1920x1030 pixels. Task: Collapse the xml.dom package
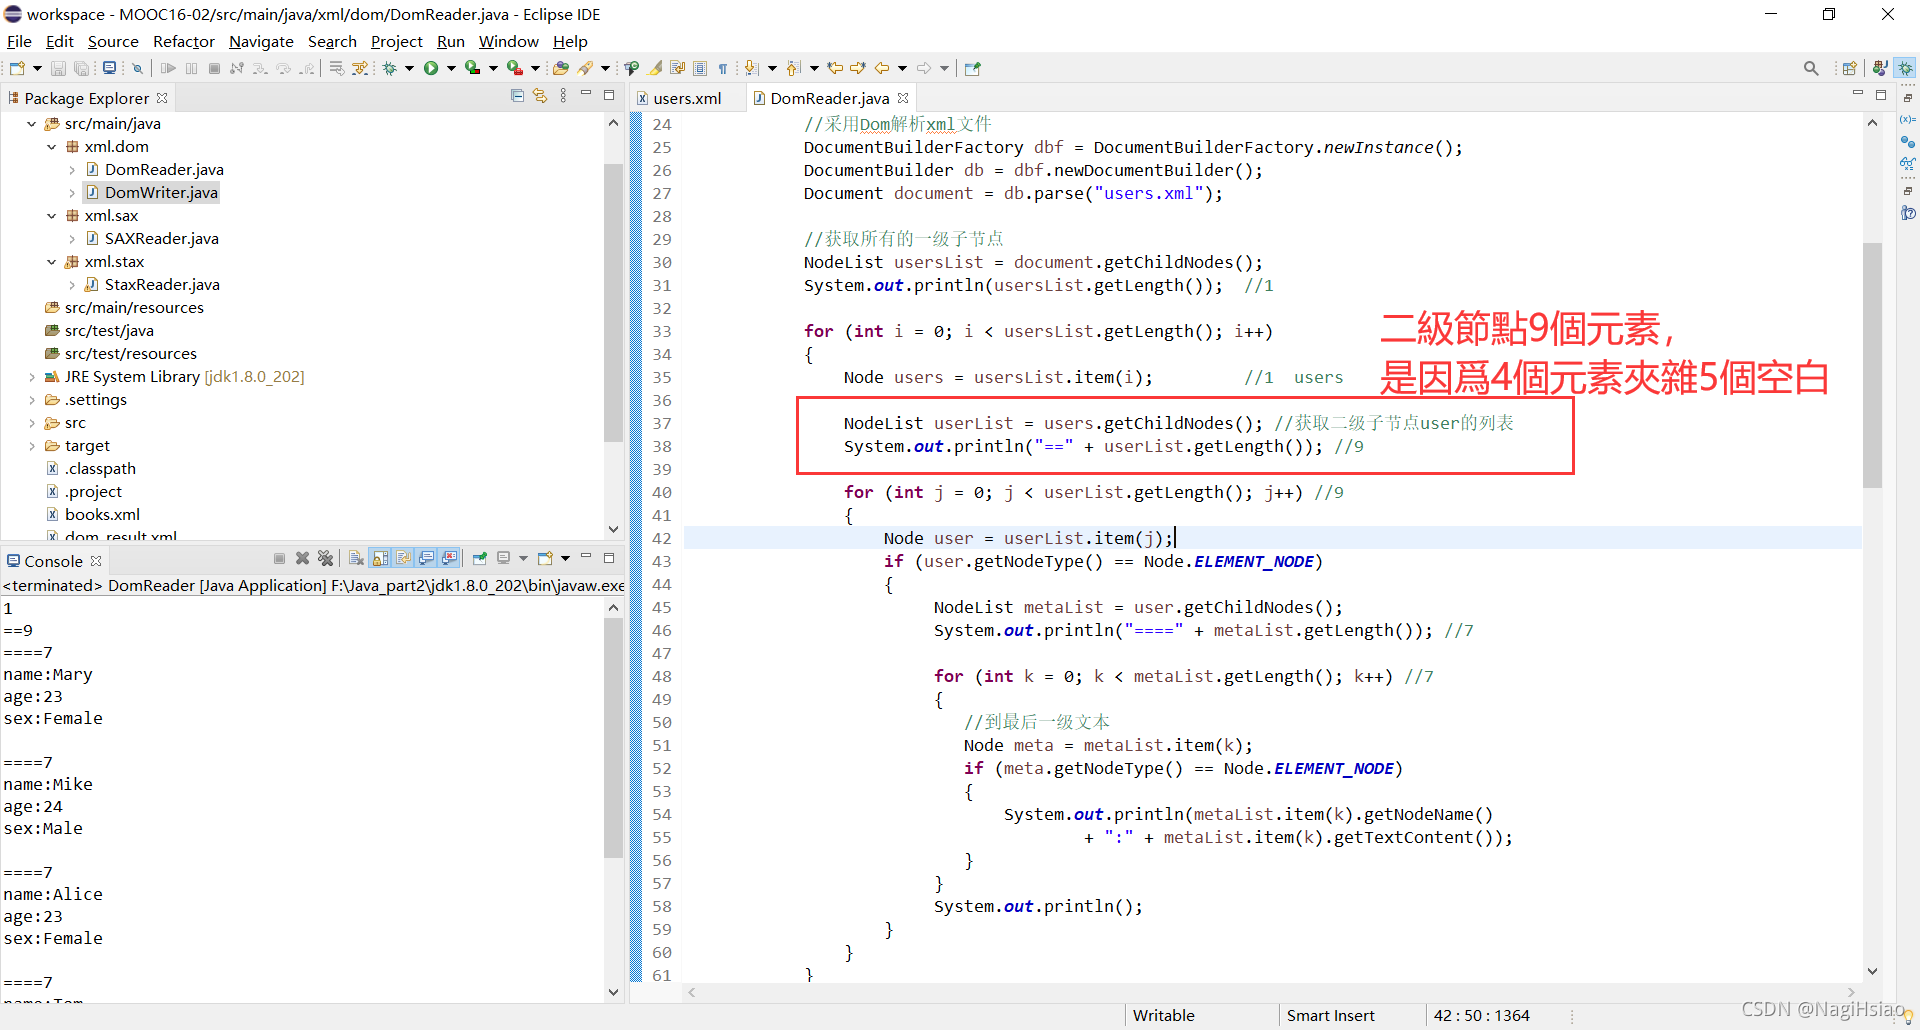click(x=51, y=147)
